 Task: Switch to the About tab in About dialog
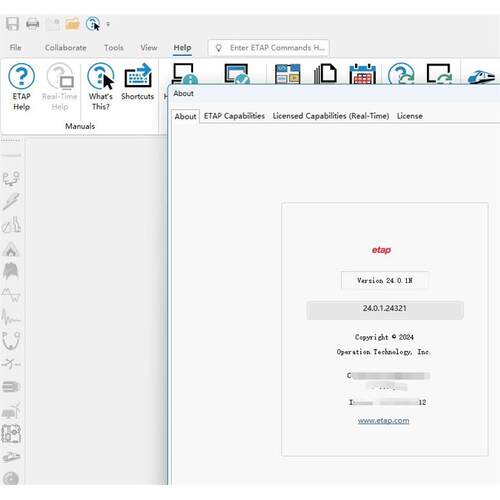pos(185,116)
